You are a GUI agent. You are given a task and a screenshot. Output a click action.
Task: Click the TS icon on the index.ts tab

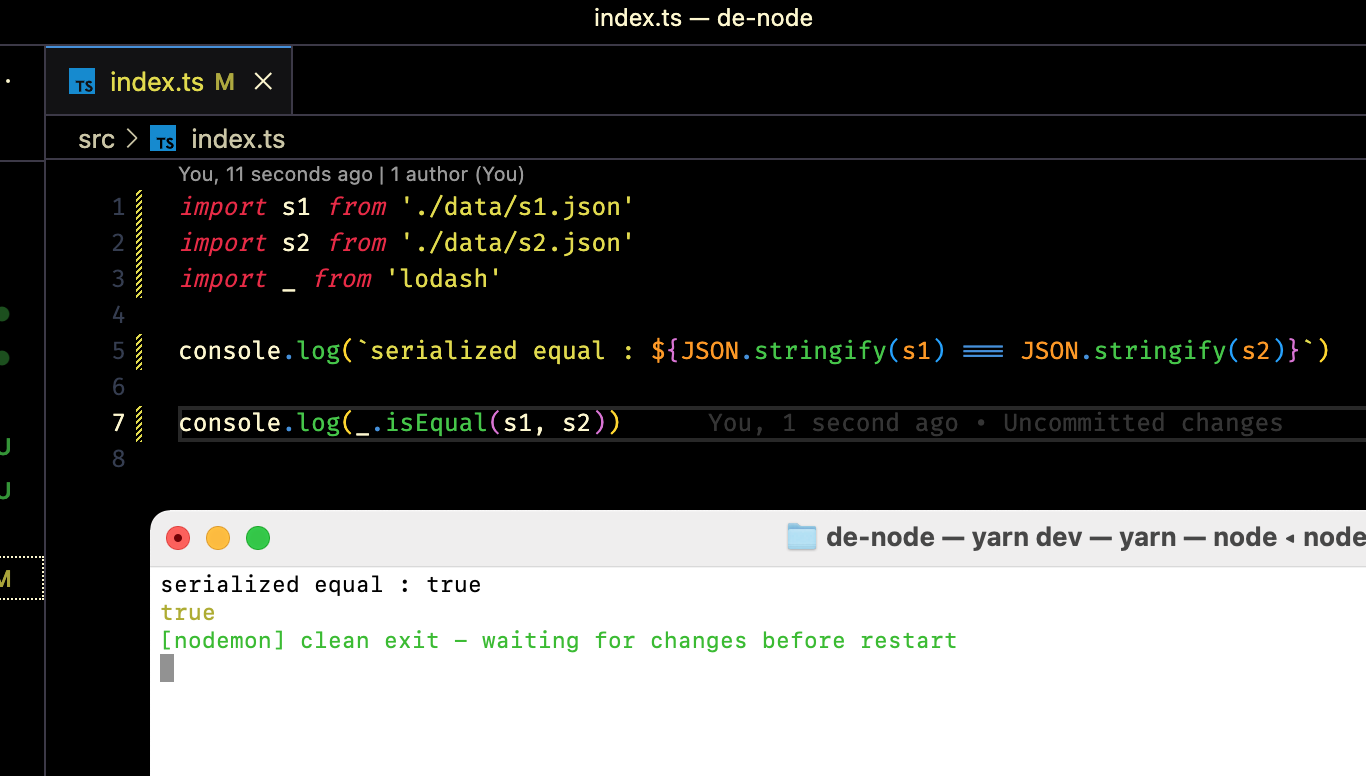point(83,81)
